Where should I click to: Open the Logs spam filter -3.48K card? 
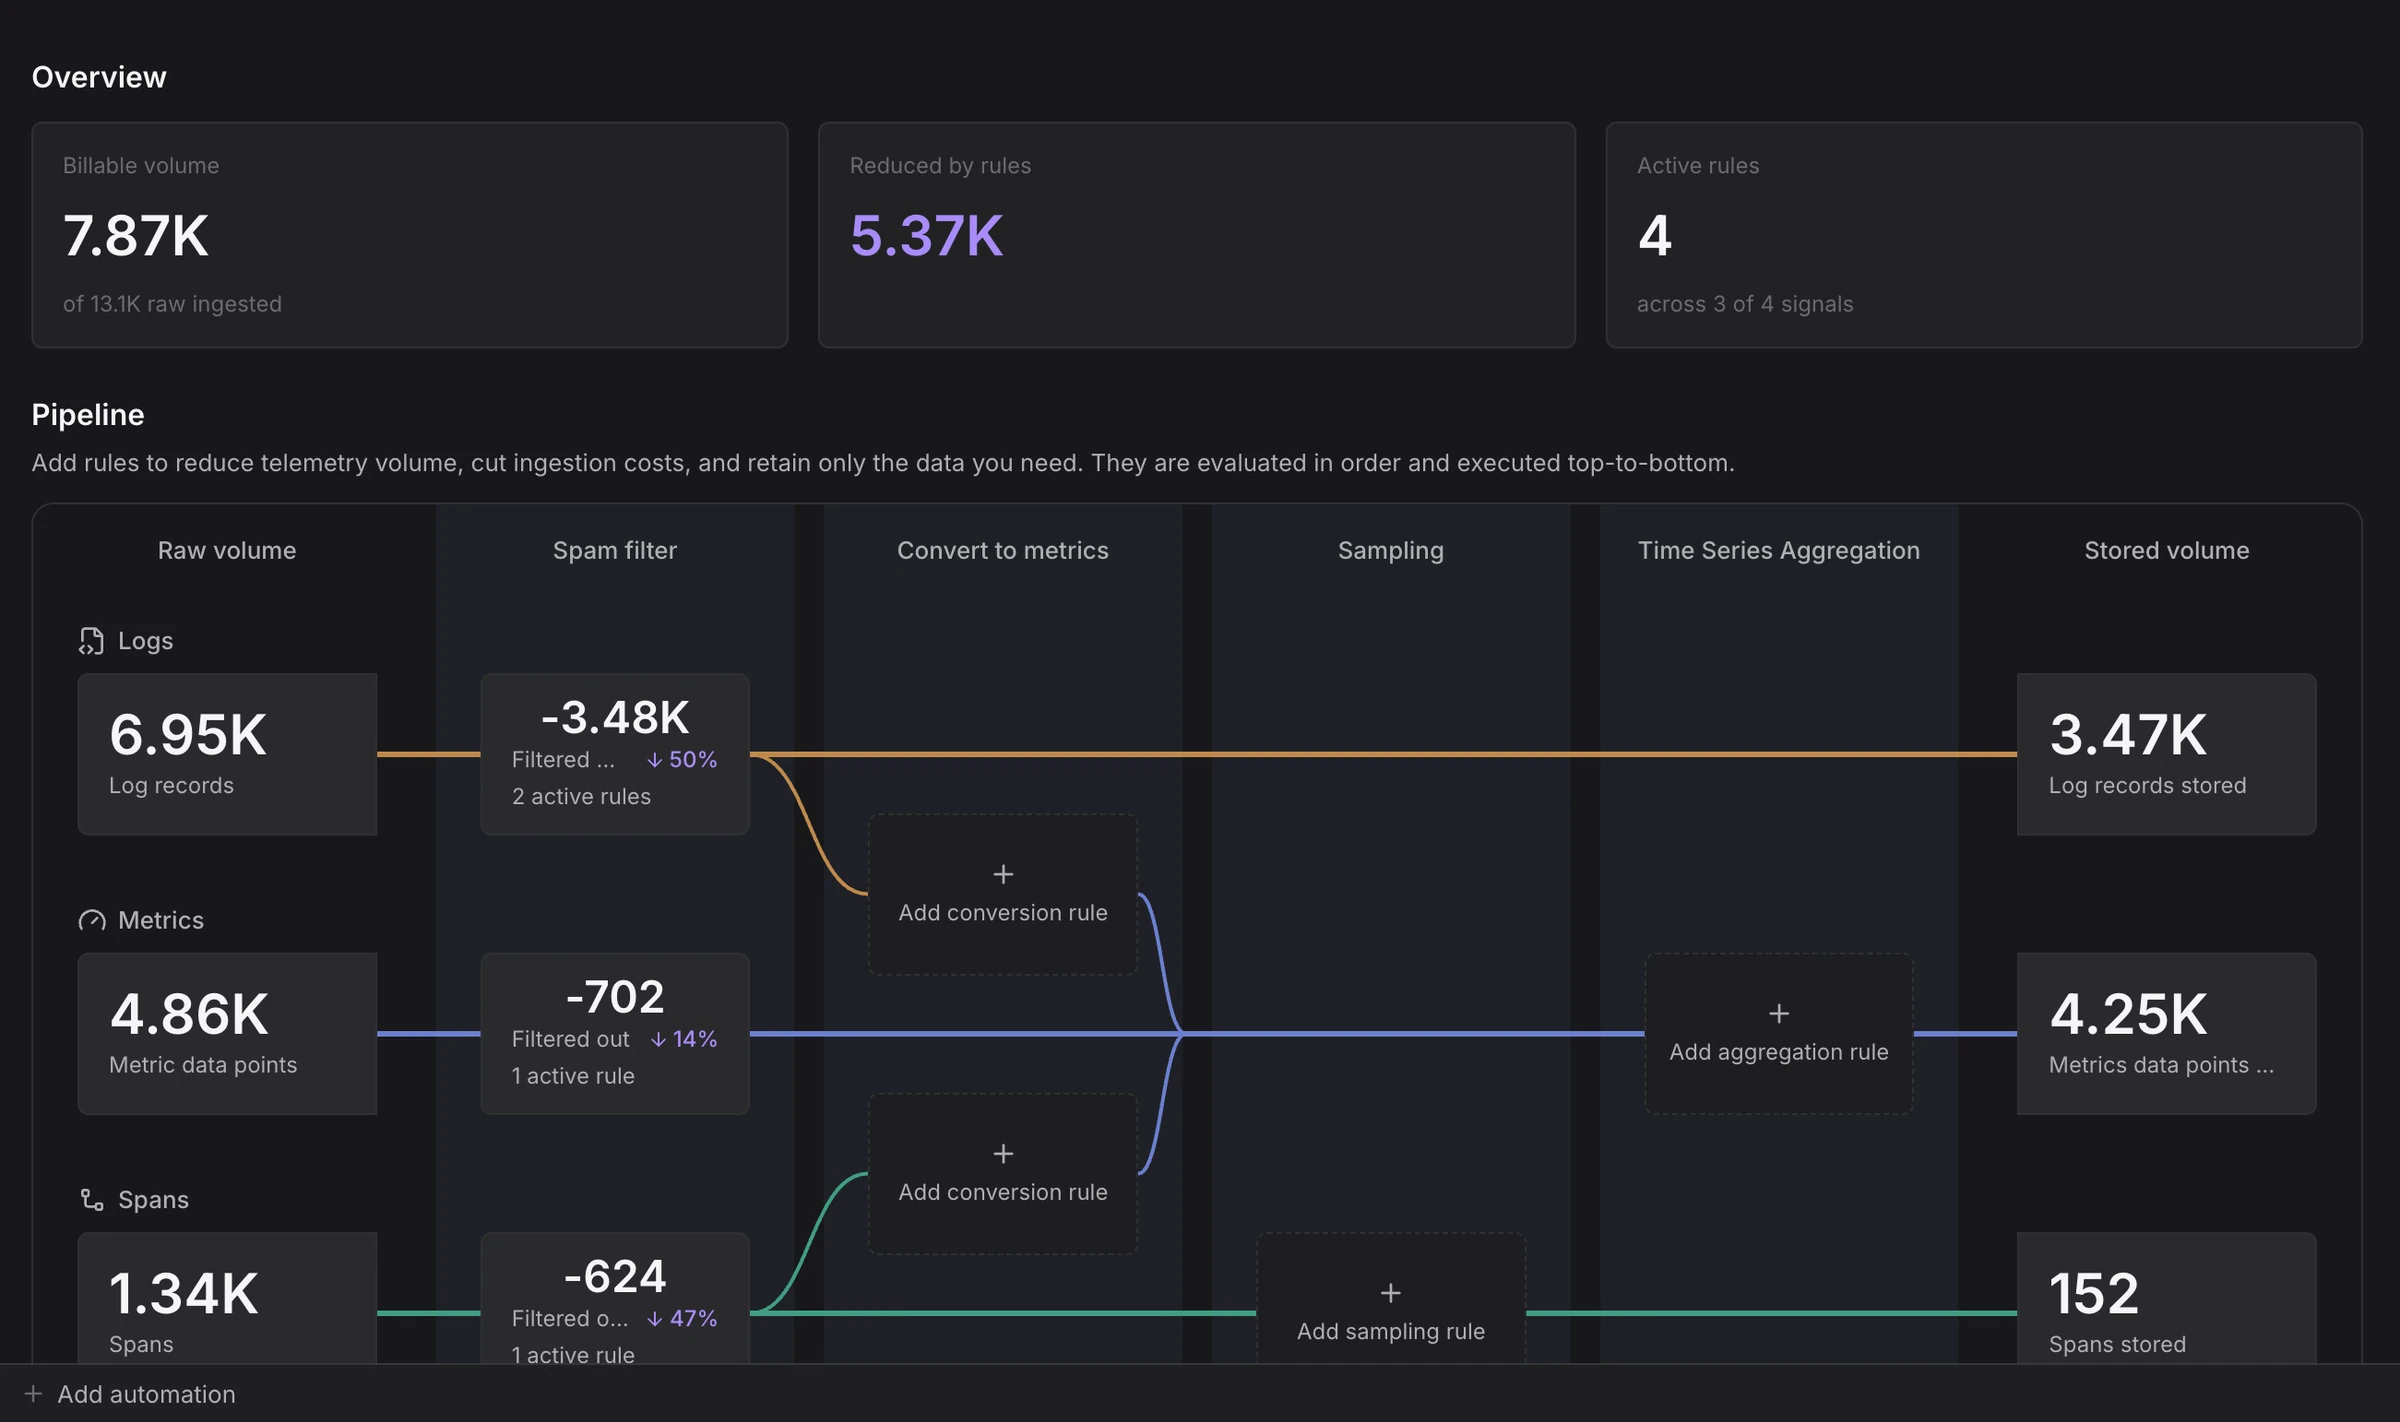tap(615, 754)
